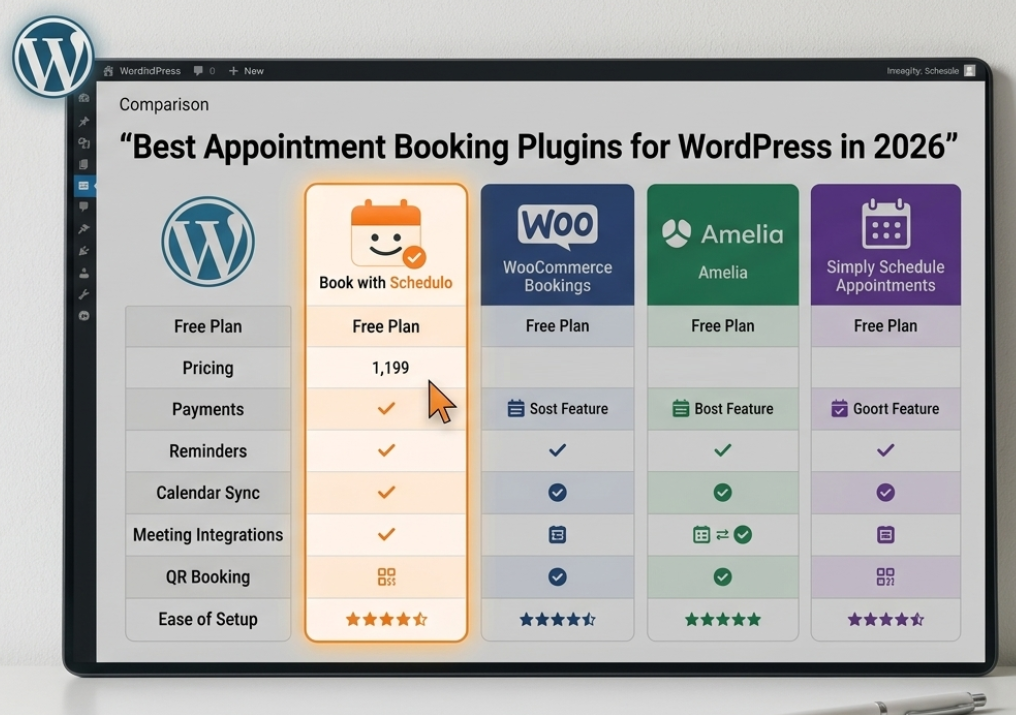Screen dimensions: 1016x715
Task: Click the large WordPress logo badge
Action: tap(53, 57)
